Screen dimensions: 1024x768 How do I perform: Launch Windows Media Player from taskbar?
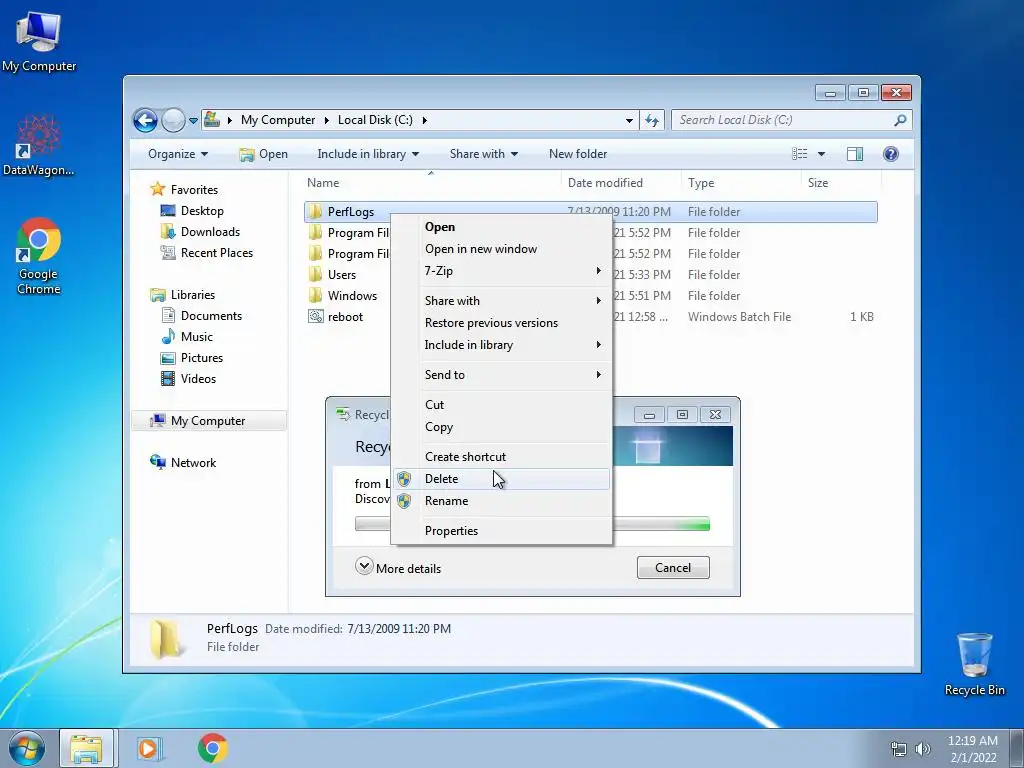tap(148, 748)
